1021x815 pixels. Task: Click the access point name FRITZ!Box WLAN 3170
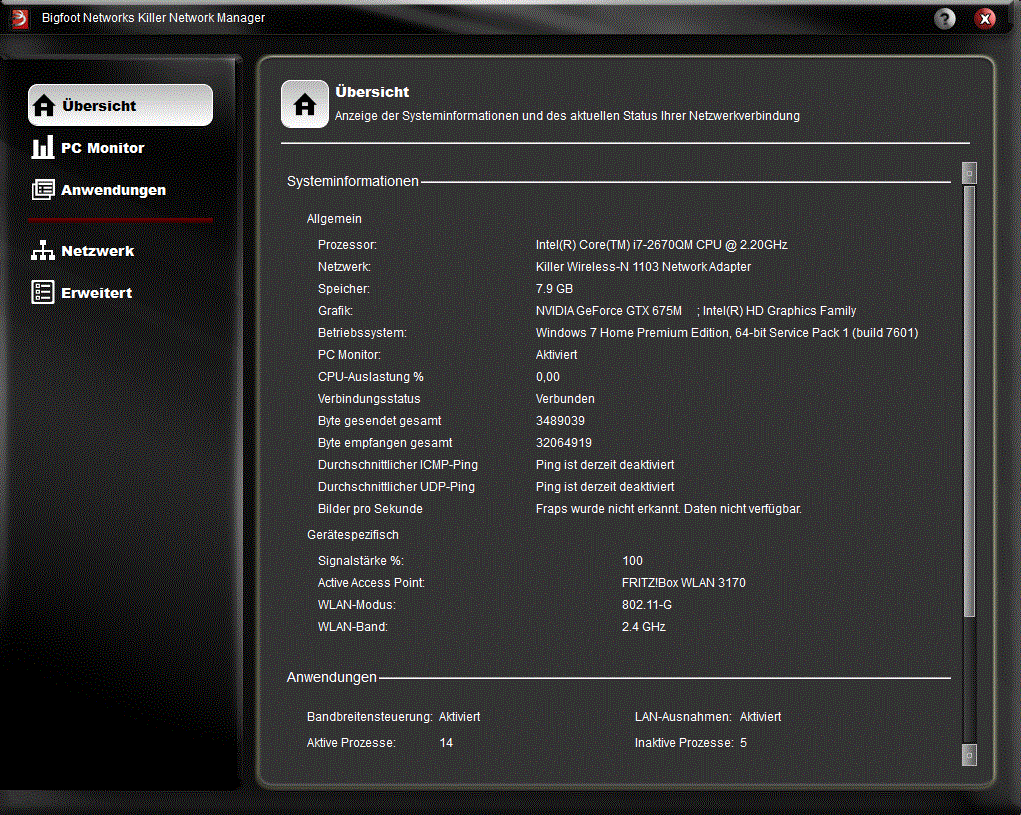tap(684, 583)
